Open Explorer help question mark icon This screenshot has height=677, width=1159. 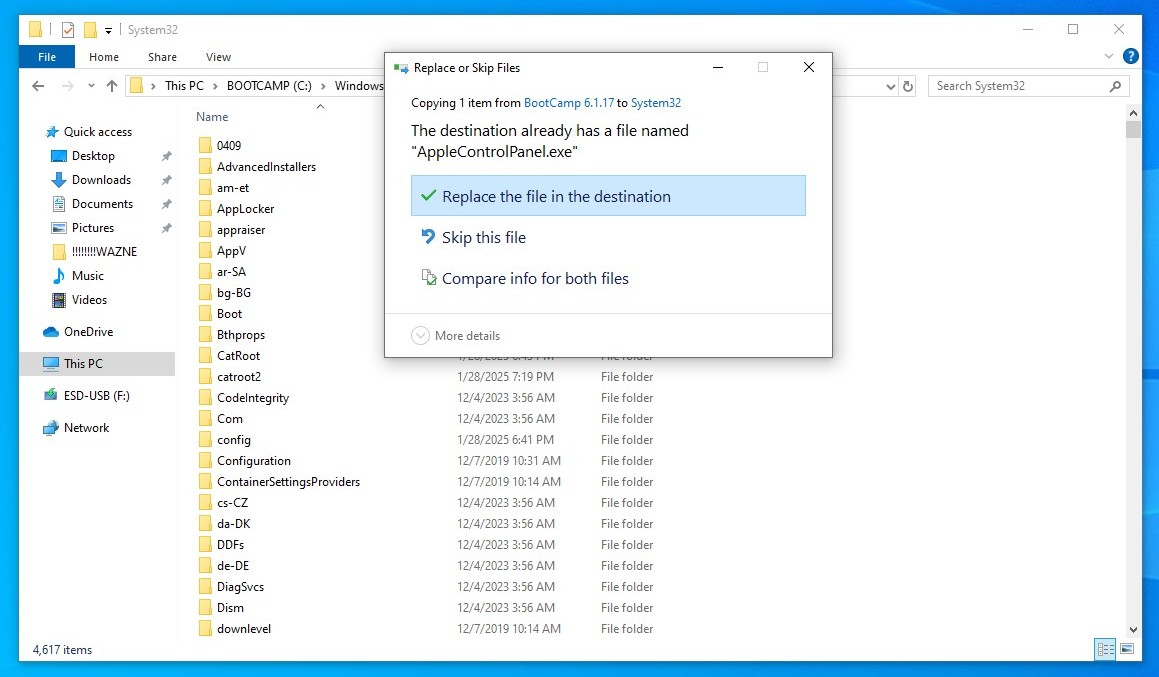click(x=1130, y=55)
